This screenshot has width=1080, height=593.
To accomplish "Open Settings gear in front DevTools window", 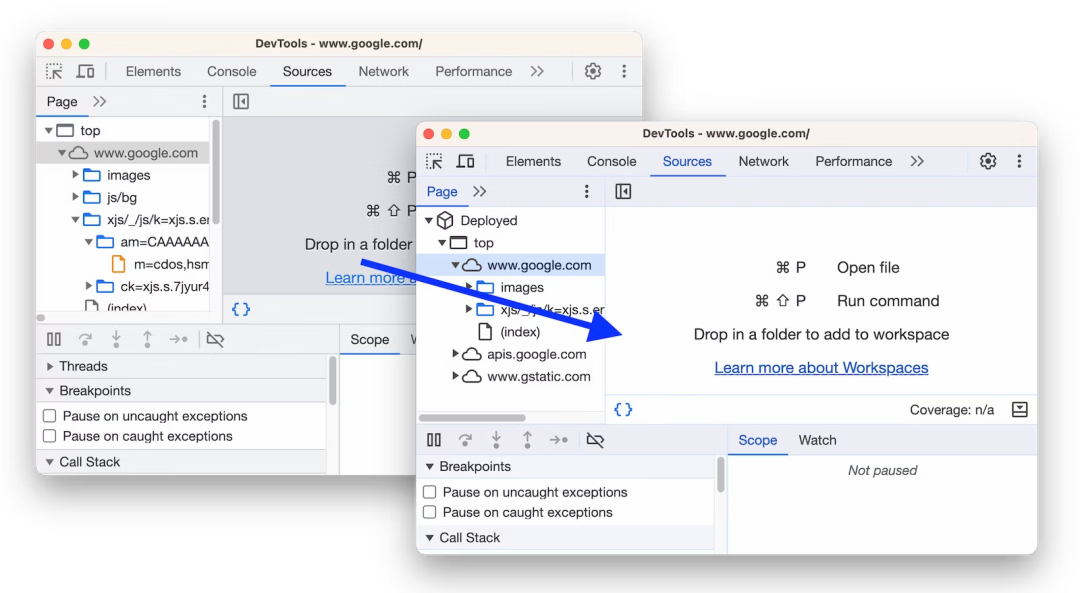I will (x=988, y=161).
